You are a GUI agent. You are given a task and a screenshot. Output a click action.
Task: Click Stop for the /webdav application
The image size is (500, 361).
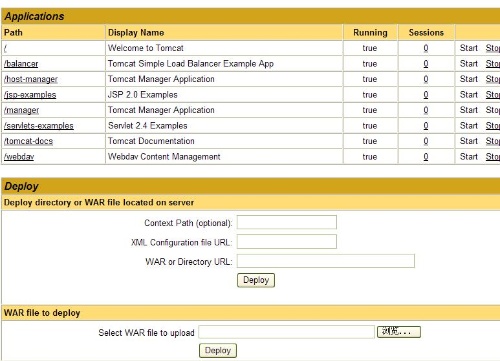tap(493, 157)
